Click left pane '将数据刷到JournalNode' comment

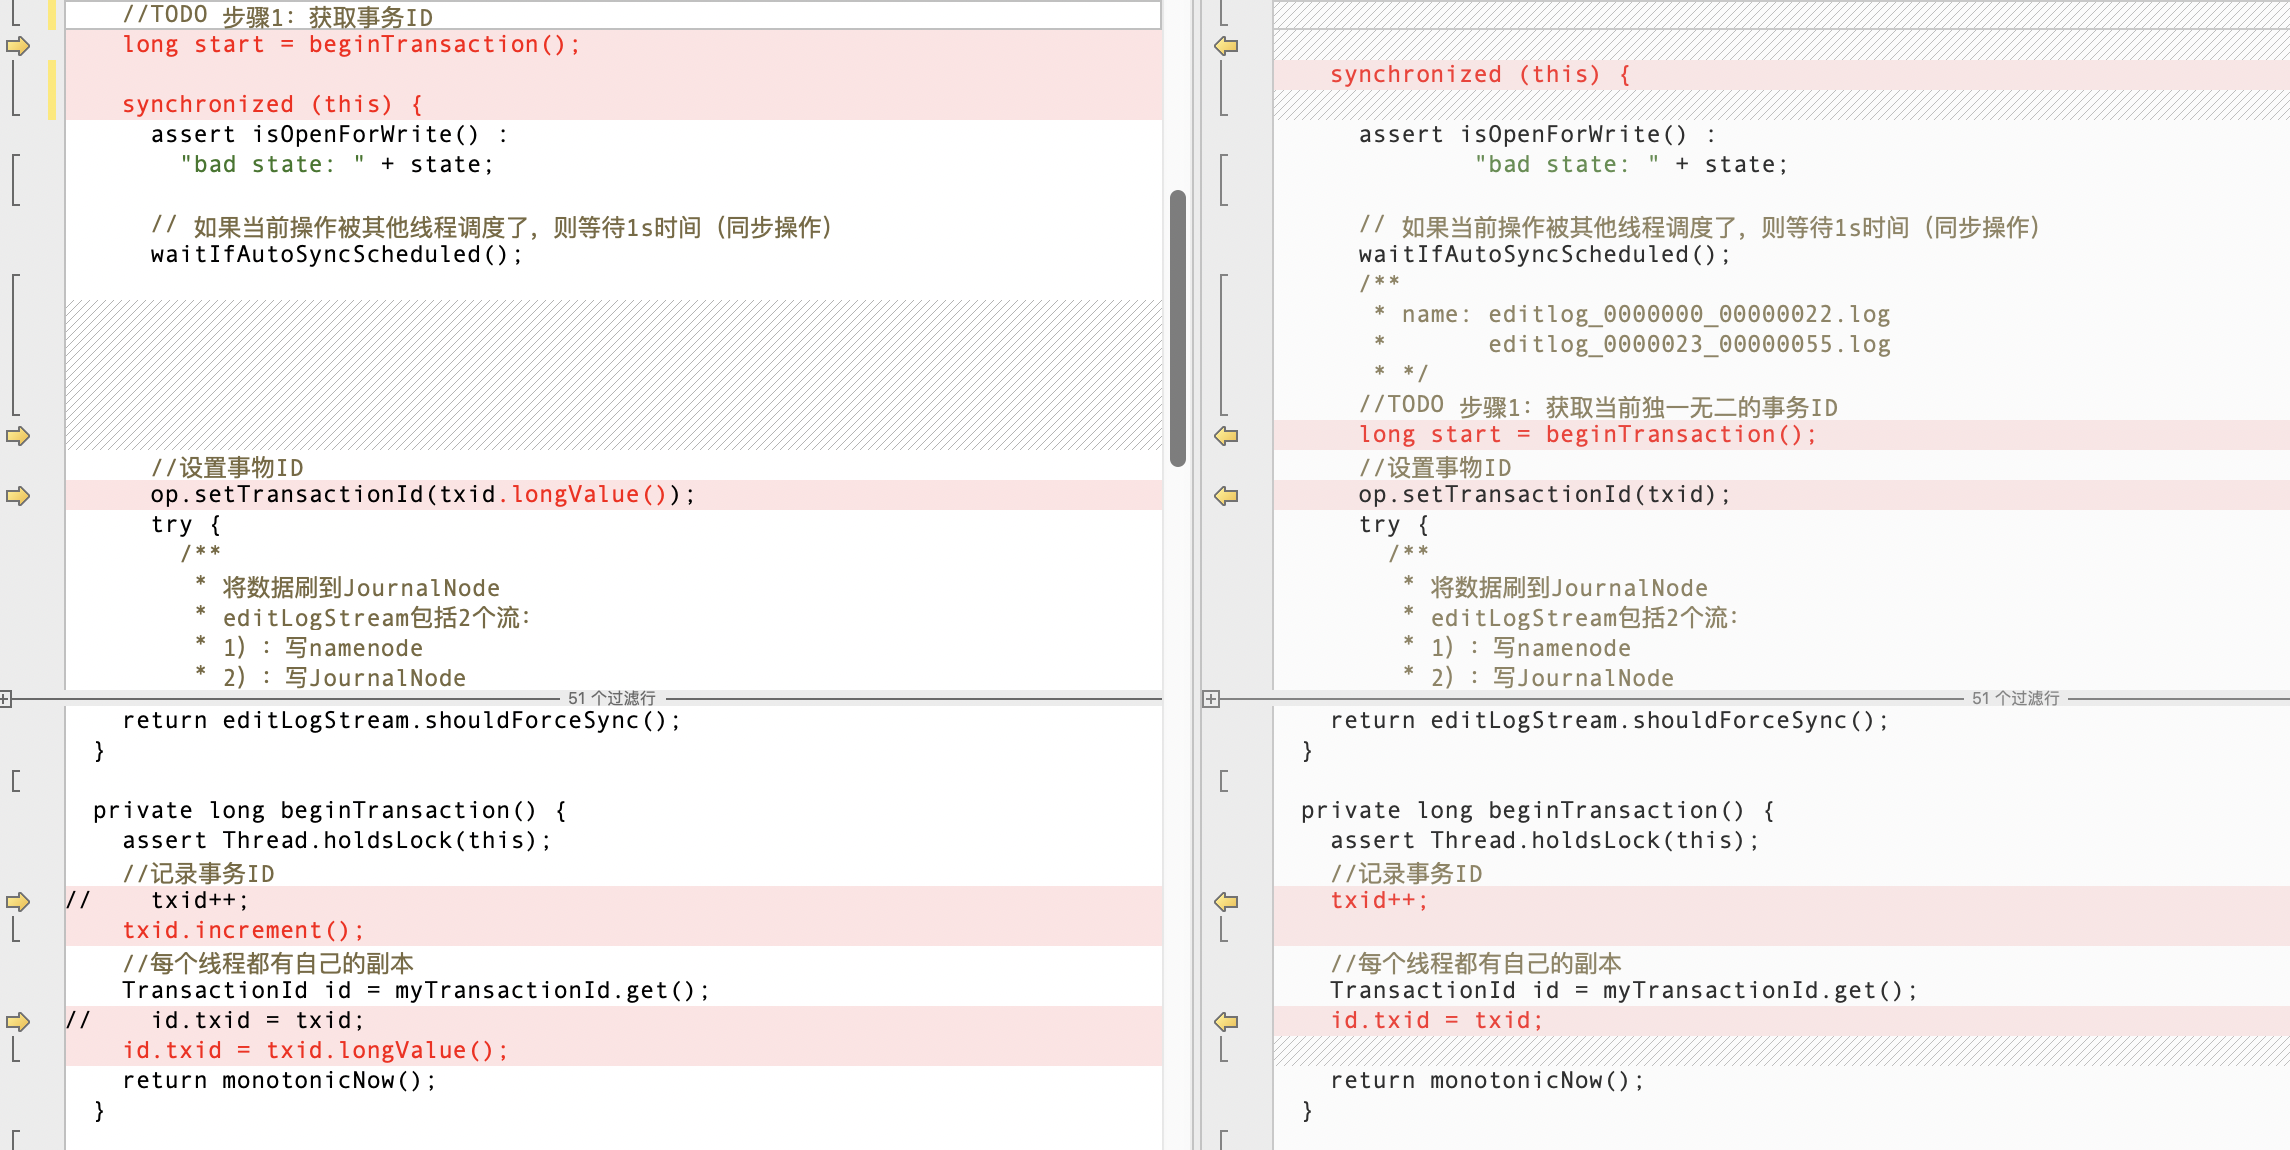point(361,587)
